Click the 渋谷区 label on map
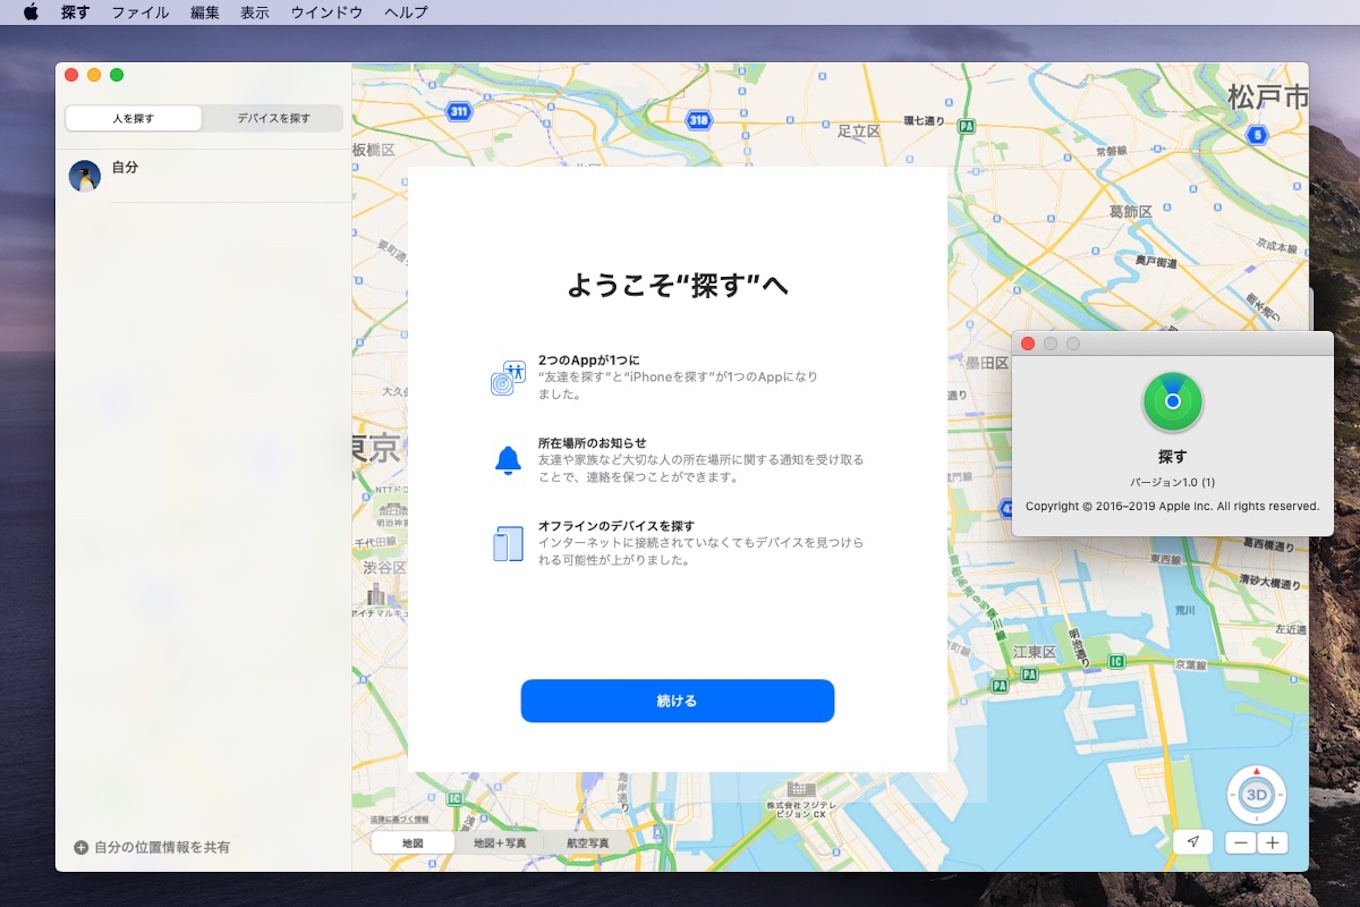This screenshot has height=907, width=1360. [384, 567]
